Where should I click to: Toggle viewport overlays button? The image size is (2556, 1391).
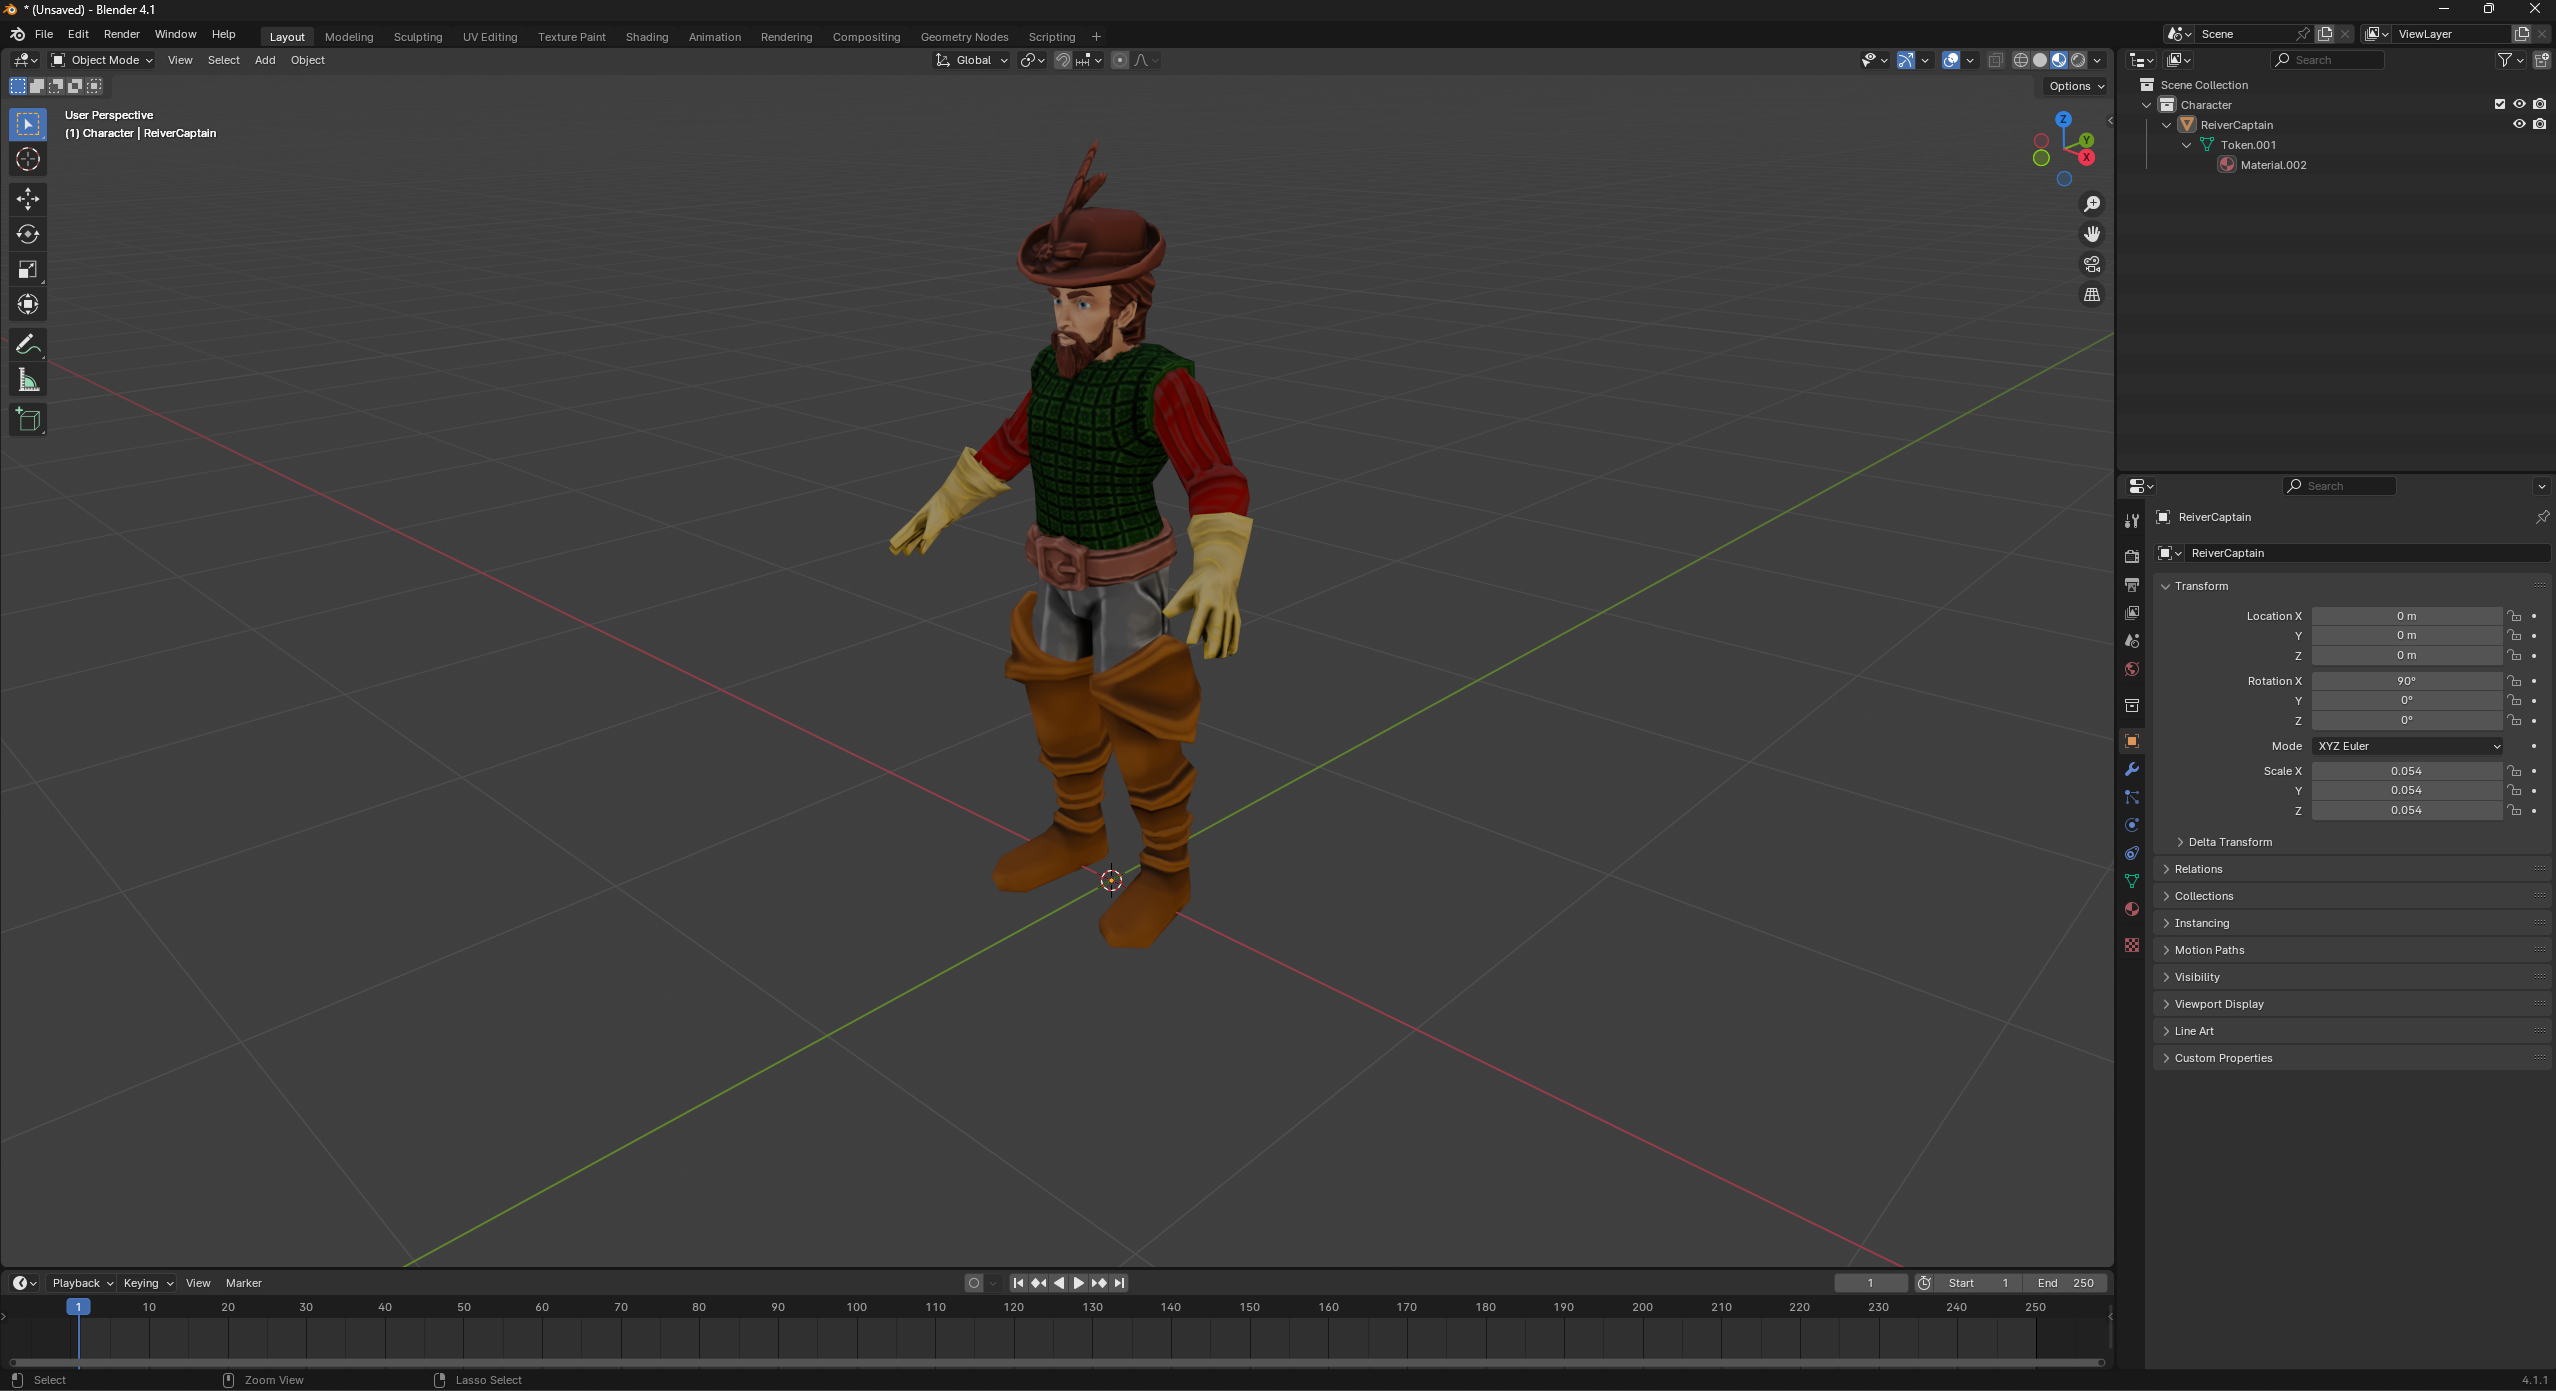point(1951,60)
